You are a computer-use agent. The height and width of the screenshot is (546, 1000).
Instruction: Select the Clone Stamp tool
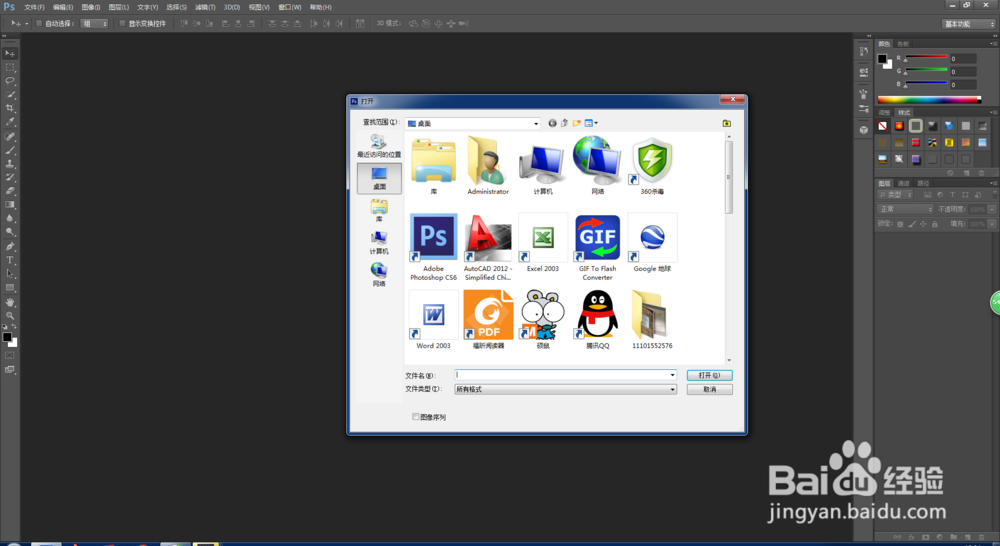(10, 164)
